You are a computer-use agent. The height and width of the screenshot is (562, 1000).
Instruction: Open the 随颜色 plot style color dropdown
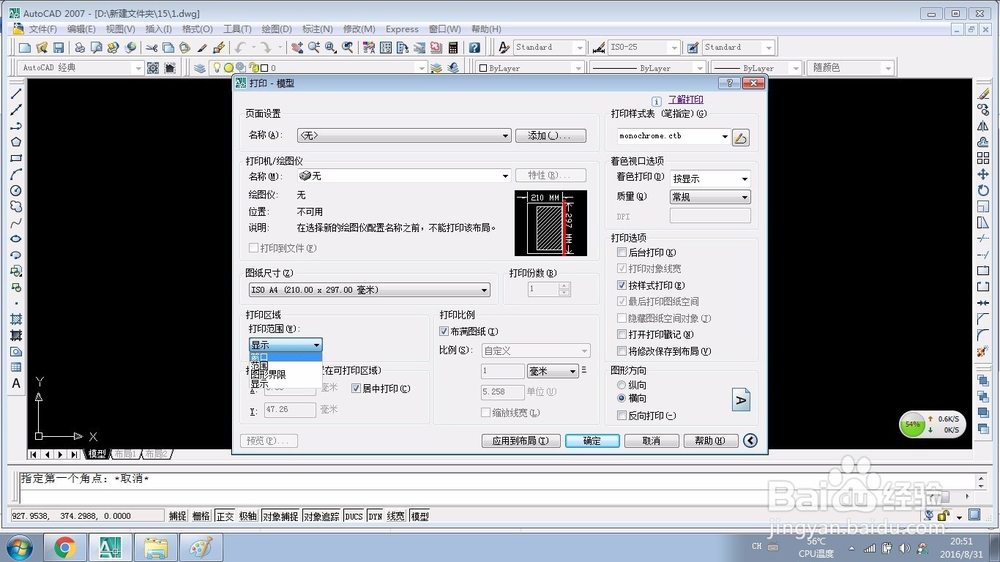(851, 68)
